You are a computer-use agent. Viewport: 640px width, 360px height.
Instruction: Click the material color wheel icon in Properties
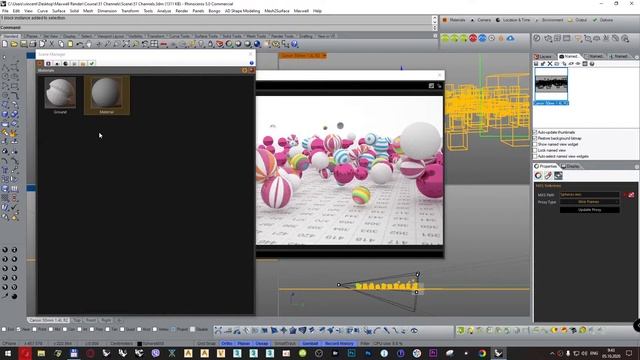coord(538,176)
